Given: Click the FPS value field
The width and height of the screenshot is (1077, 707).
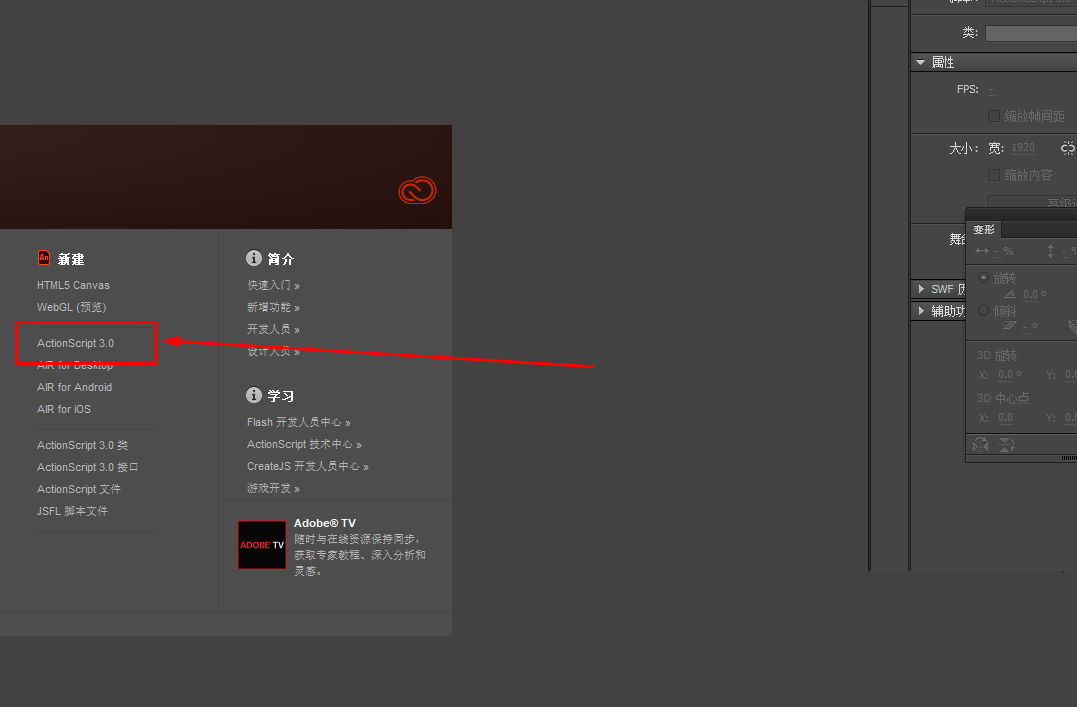Looking at the screenshot, I should (992, 89).
